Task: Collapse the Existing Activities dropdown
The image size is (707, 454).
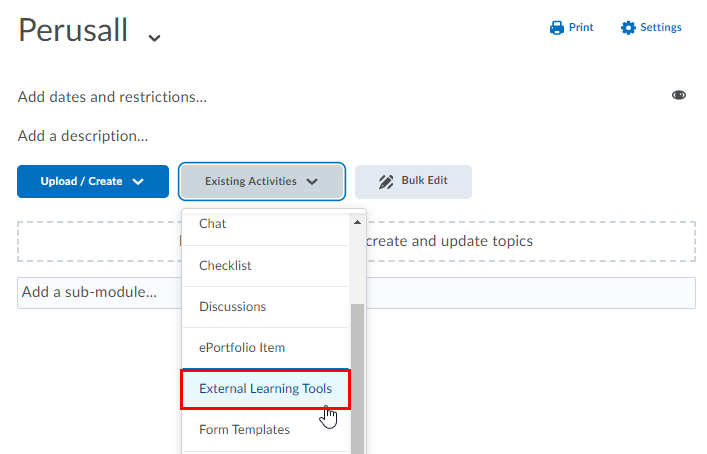Action: [262, 182]
